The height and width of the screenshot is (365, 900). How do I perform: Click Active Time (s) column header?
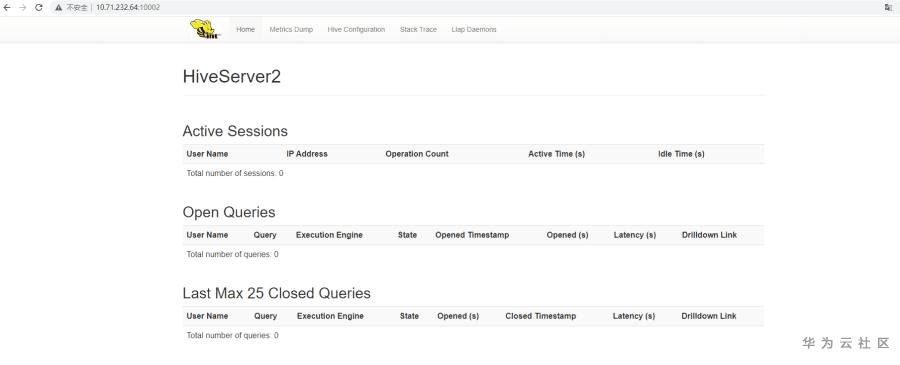click(x=557, y=154)
